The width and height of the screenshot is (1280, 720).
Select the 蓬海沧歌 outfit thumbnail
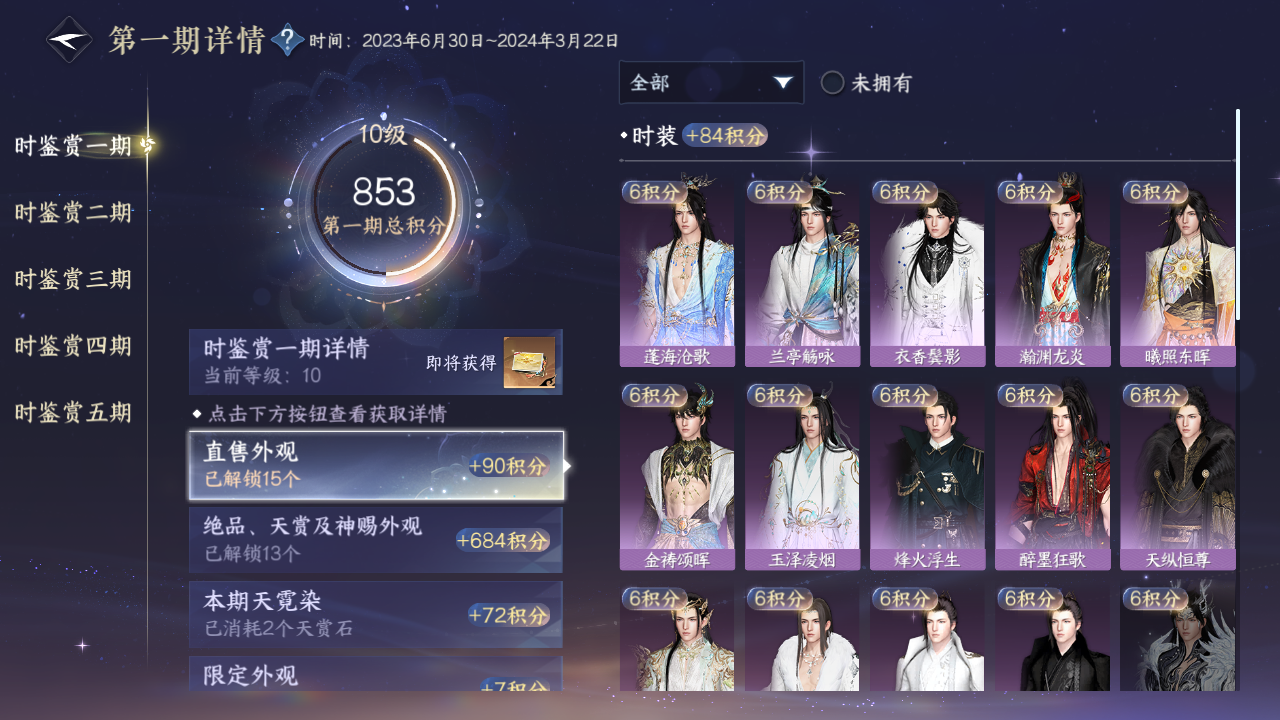(x=677, y=274)
